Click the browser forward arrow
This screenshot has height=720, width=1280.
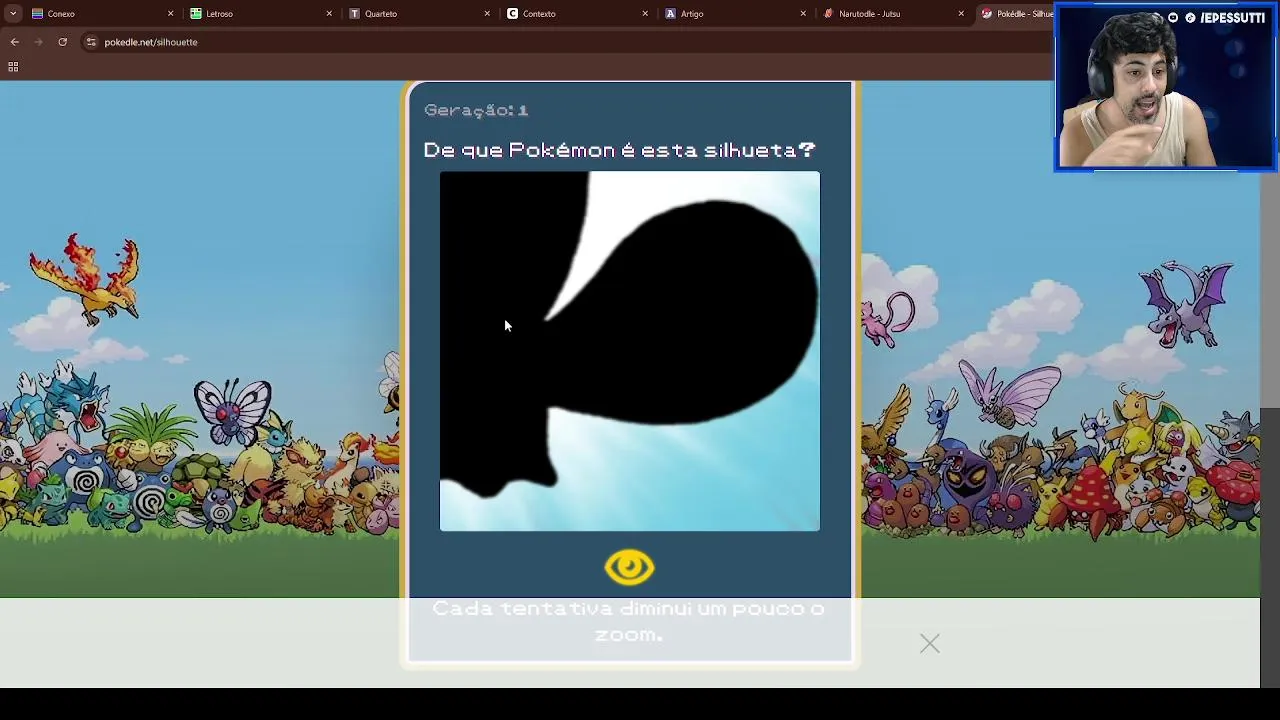(38, 42)
